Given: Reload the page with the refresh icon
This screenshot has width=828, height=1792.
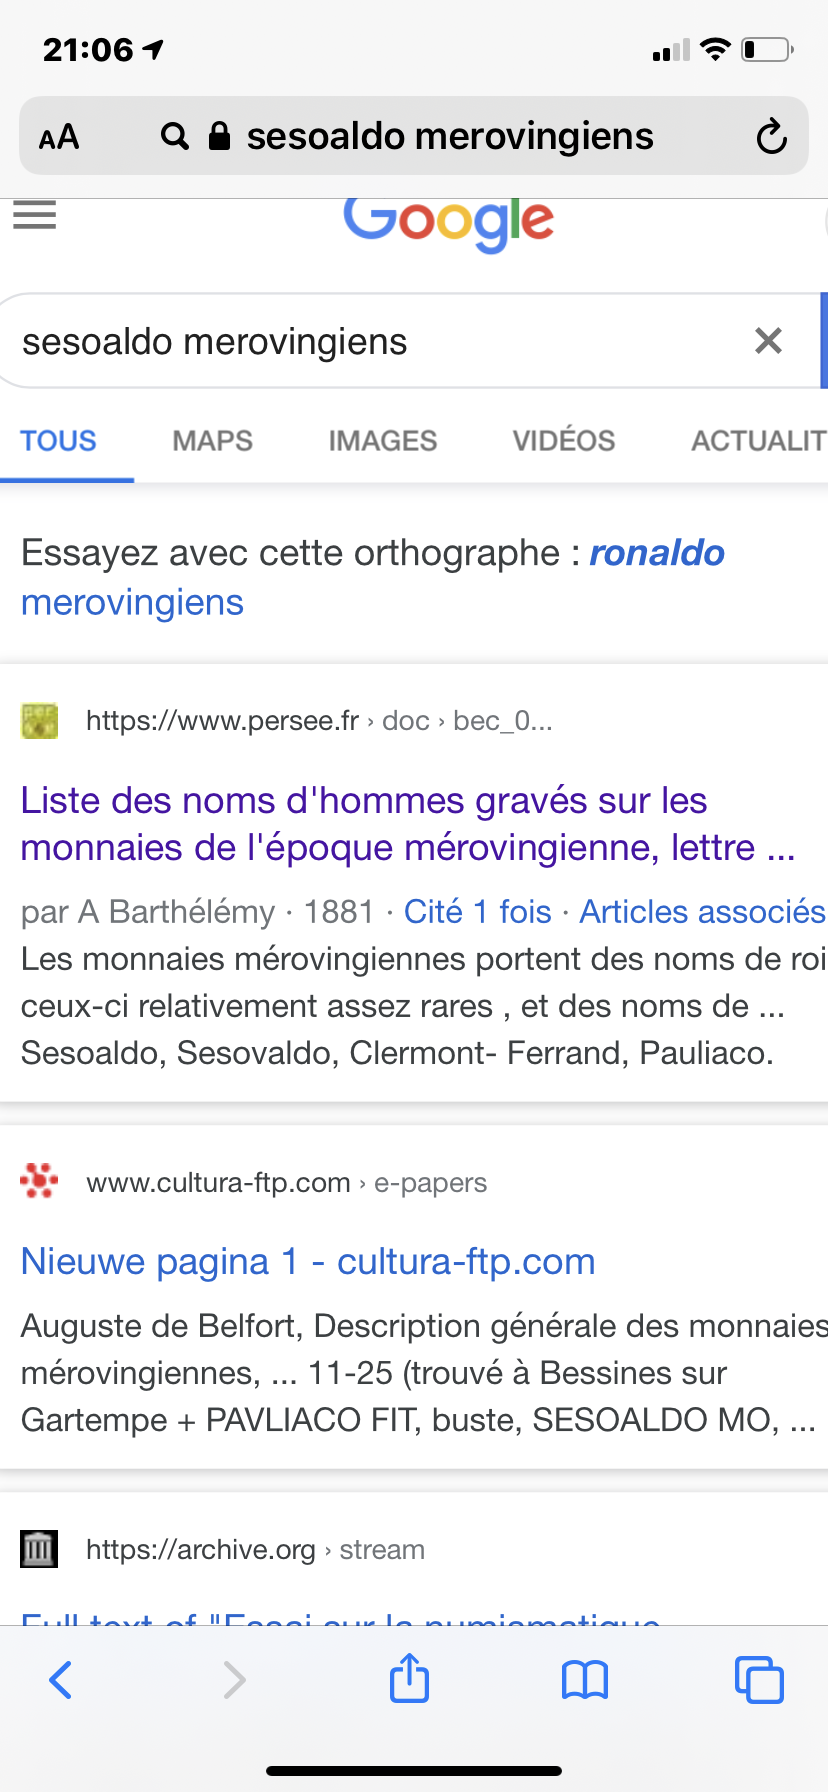Looking at the screenshot, I should pos(771,137).
